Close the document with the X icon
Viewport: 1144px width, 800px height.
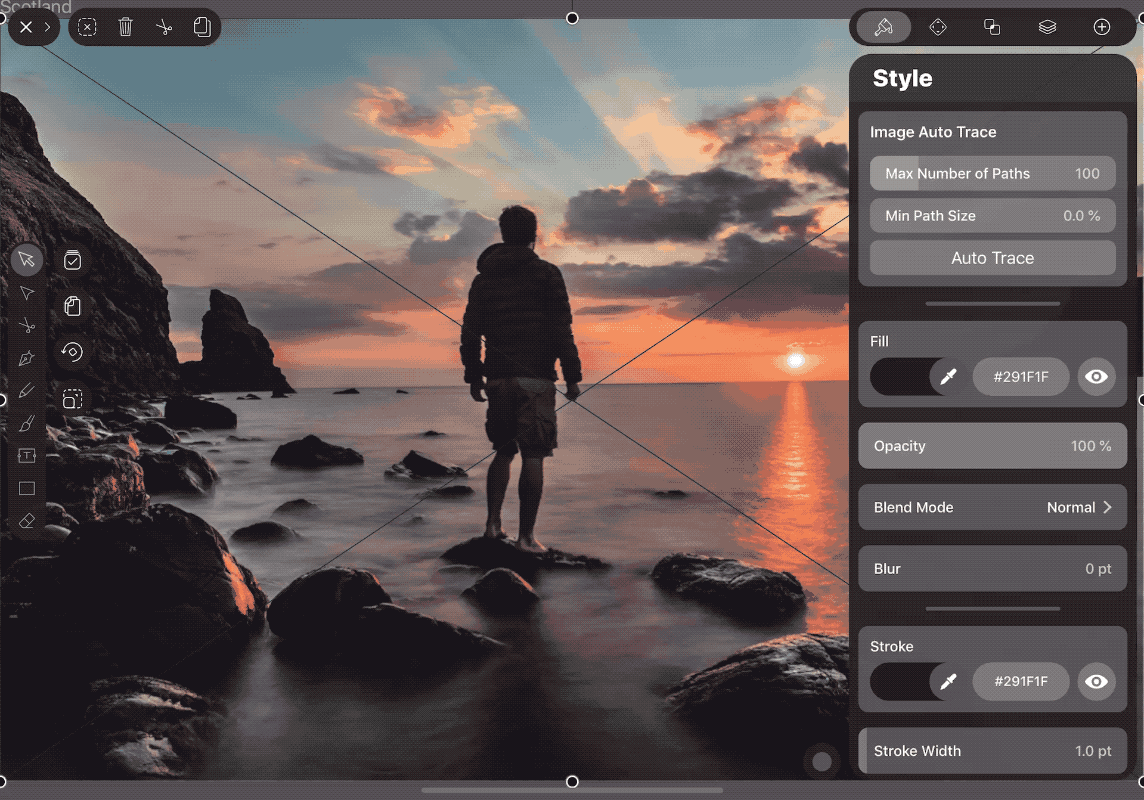point(26,27)
